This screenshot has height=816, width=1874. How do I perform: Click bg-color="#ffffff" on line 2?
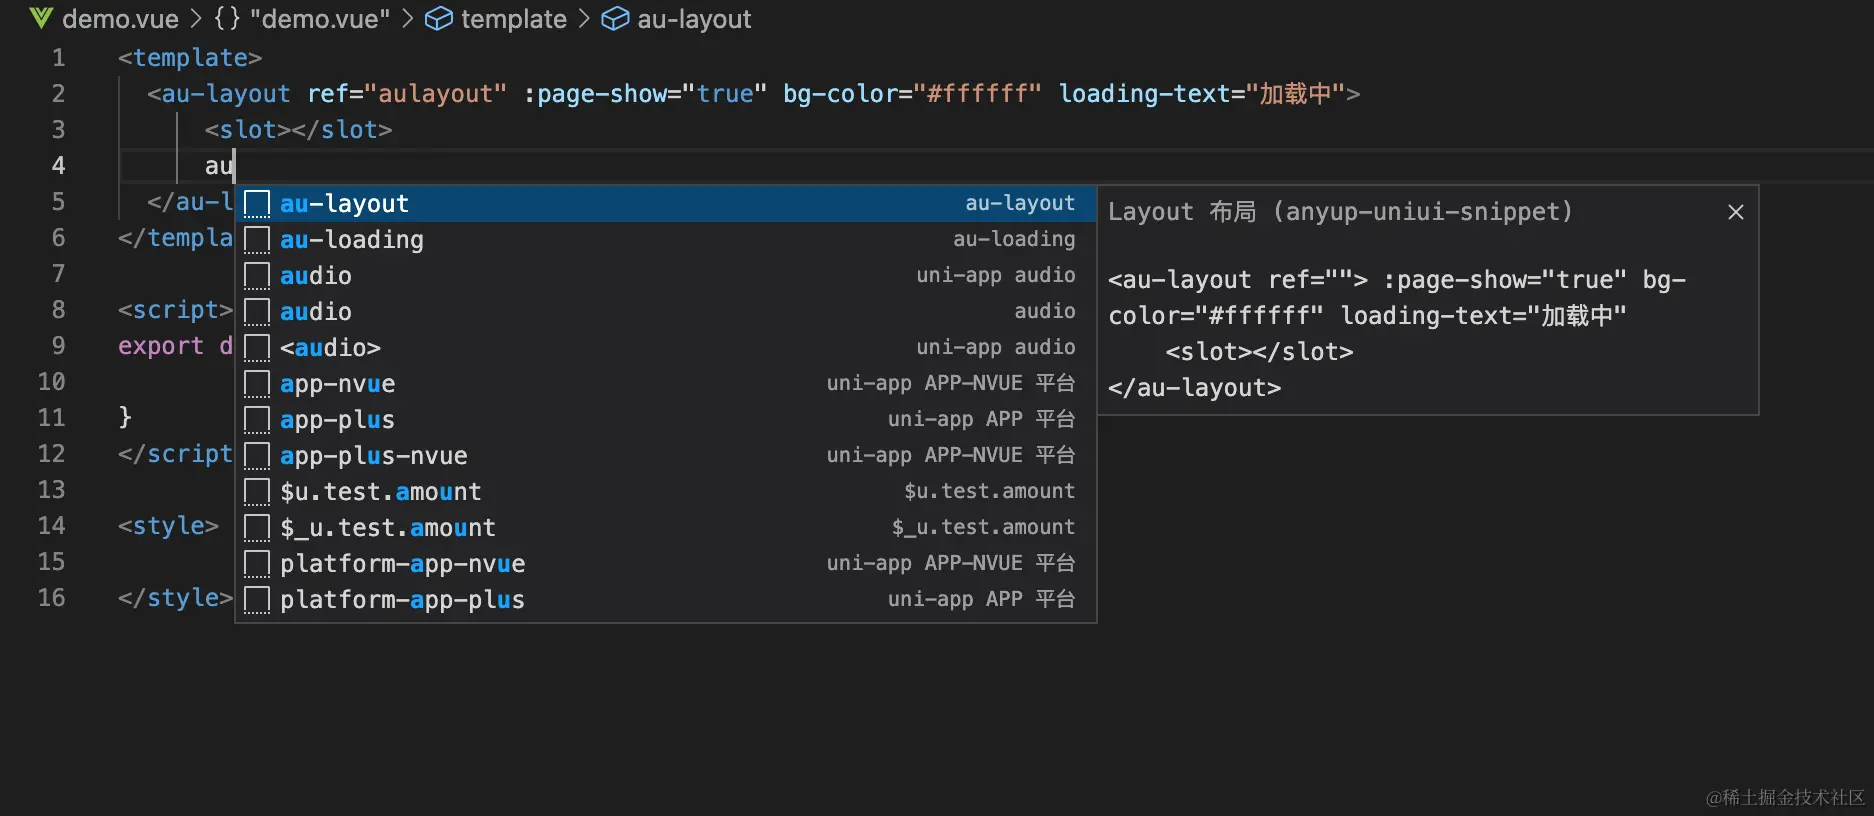[912, 94]
